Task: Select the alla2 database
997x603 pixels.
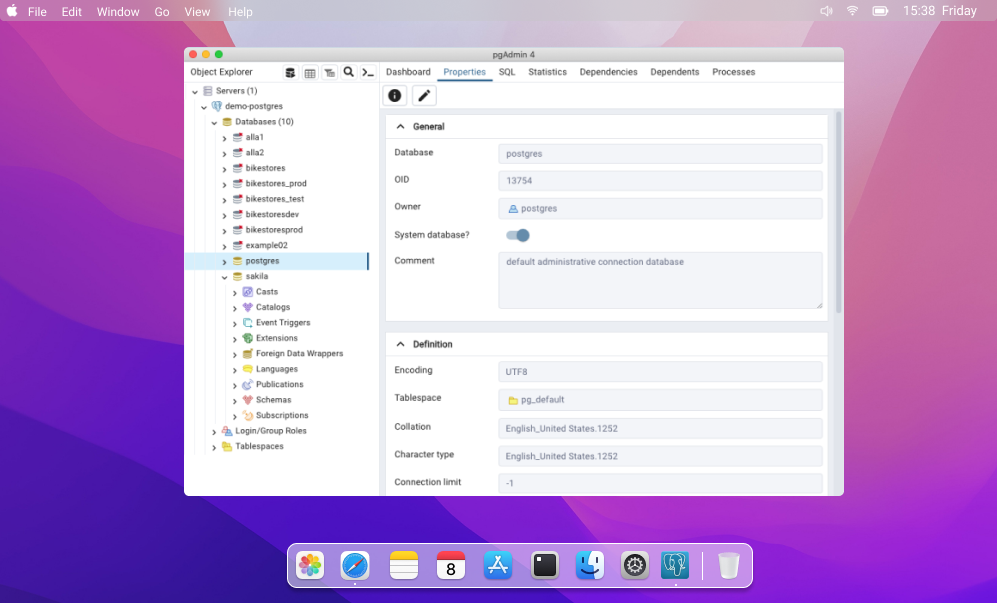Action: tap(254, 153)
